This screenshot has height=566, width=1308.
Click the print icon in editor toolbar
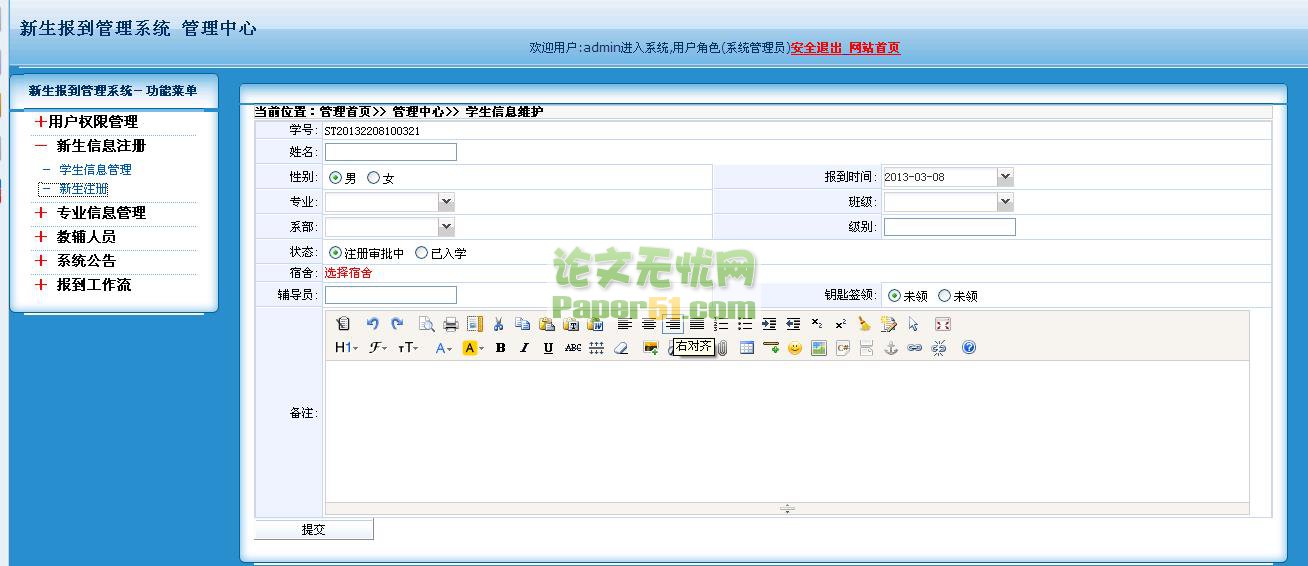click(x=450, y=324)
